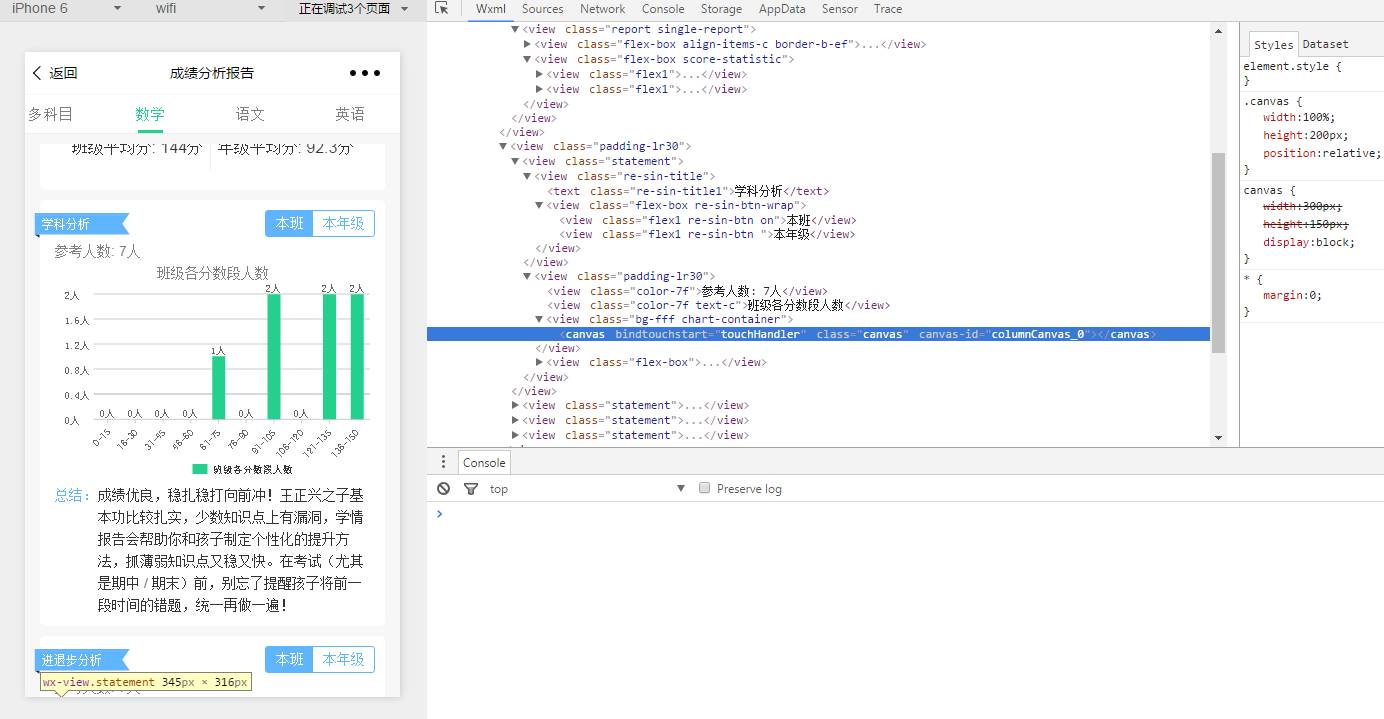The image size is (1384, 719).
Task: Toggle 本年级 in the 学科分析 section
Action: coord(343,224)
